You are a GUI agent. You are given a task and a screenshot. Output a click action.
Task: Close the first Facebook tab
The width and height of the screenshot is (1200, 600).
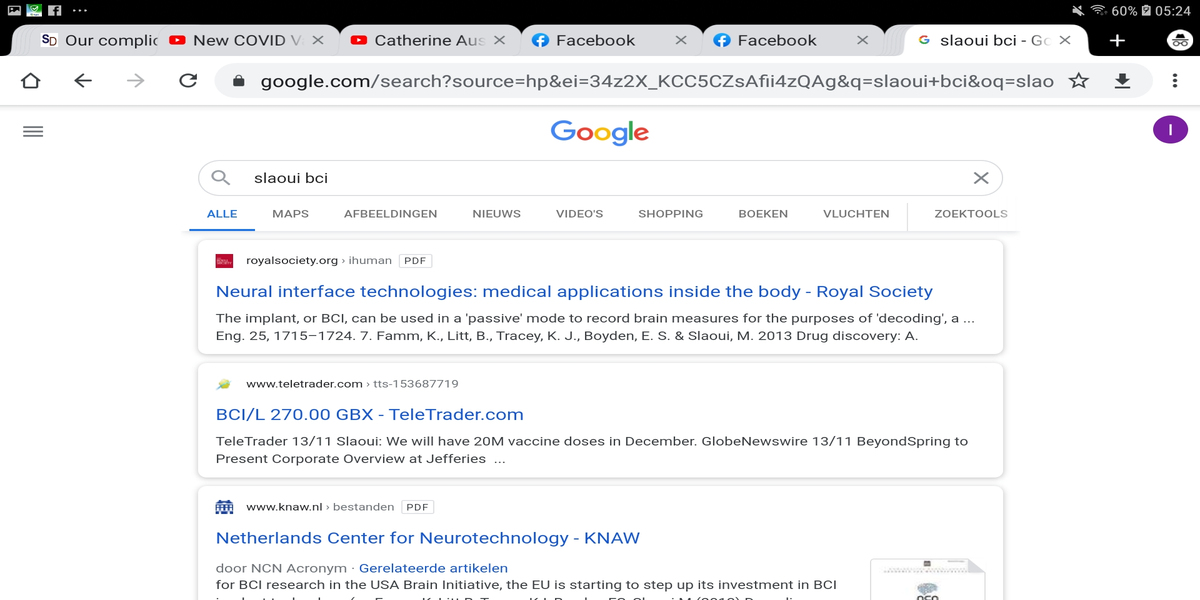681,40
